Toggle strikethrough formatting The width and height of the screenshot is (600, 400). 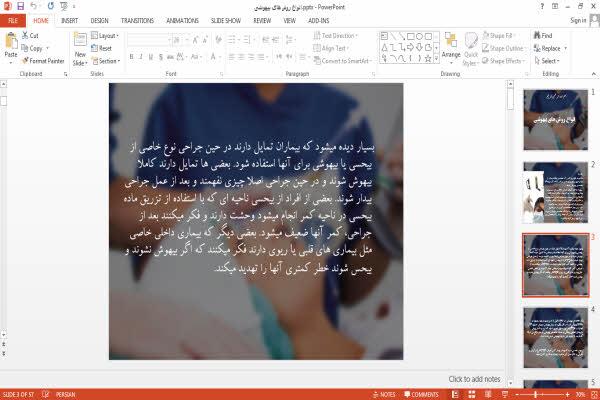[x=170, y=57]
